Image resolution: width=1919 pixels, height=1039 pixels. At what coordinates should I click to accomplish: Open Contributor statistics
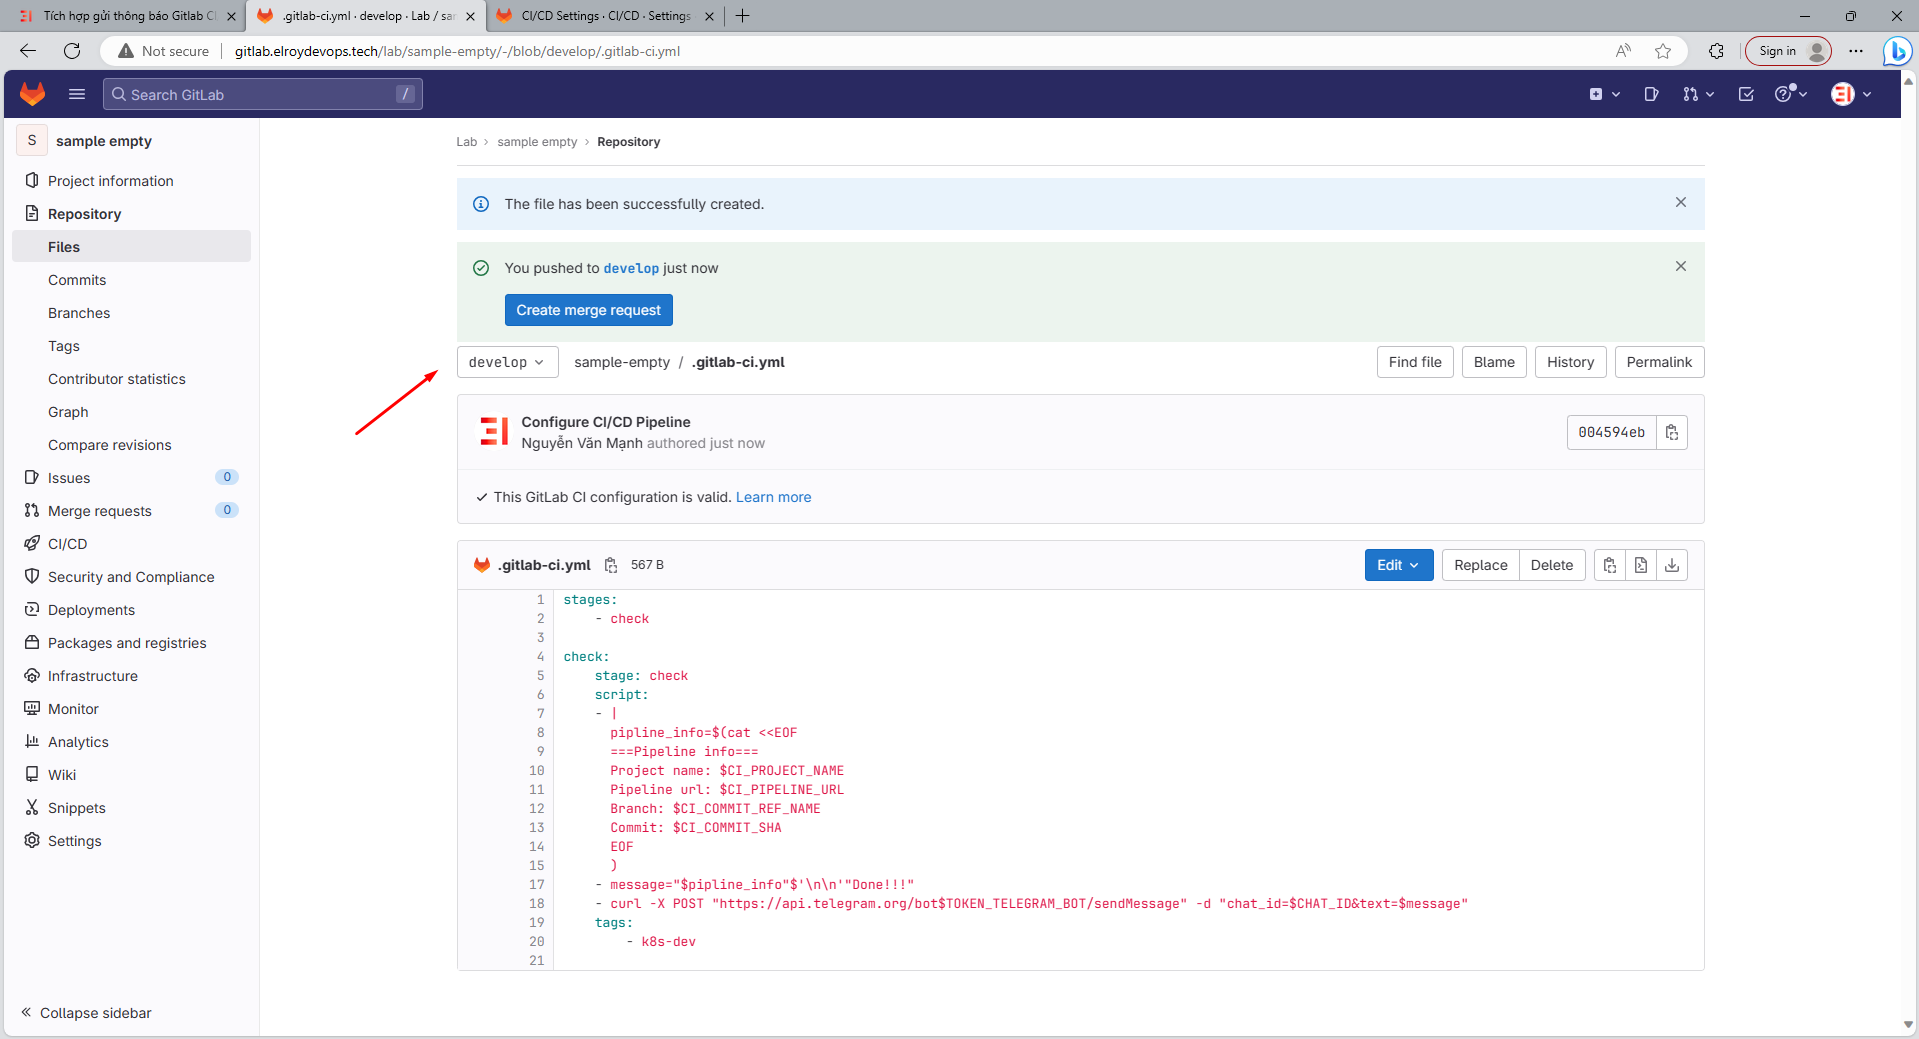pyautogui.click(x=131, y=379)
